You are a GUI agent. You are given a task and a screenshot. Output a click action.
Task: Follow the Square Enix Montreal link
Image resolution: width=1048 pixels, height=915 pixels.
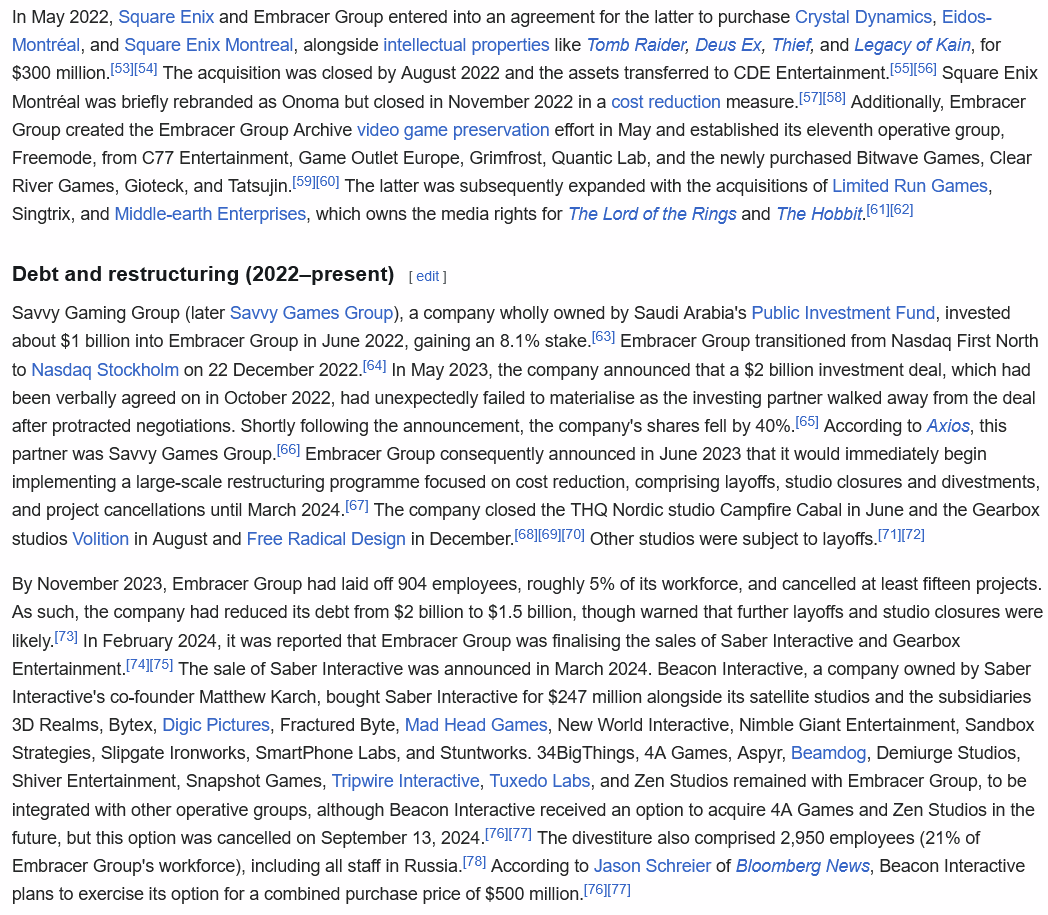209,45
